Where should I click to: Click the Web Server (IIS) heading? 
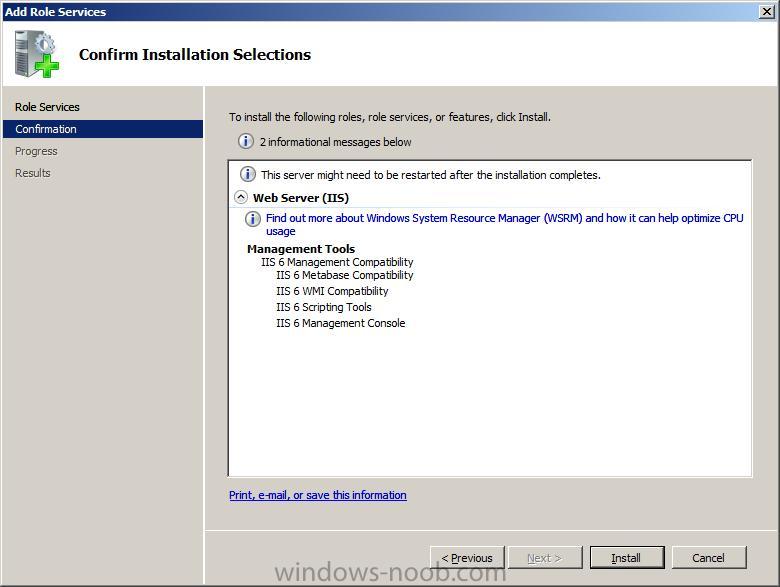coord(301,198)
